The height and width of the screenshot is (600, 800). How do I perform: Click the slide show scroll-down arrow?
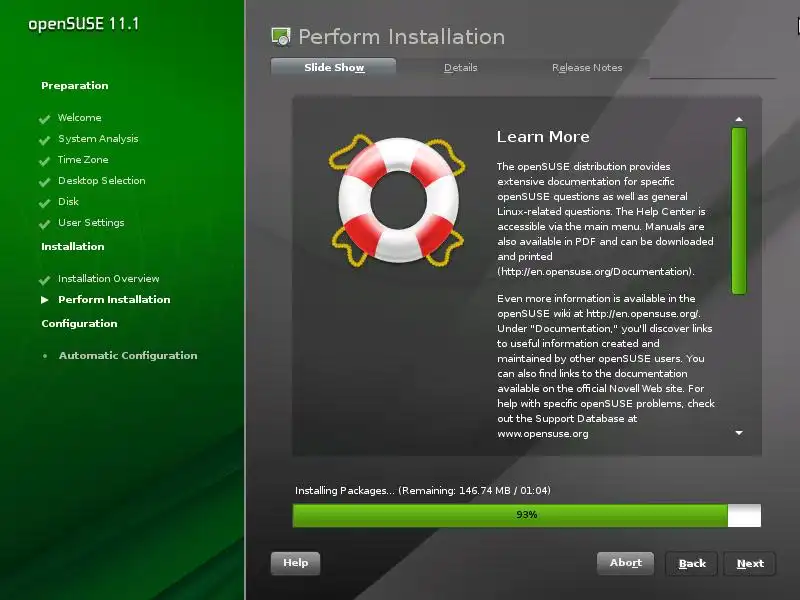[739, 433]
